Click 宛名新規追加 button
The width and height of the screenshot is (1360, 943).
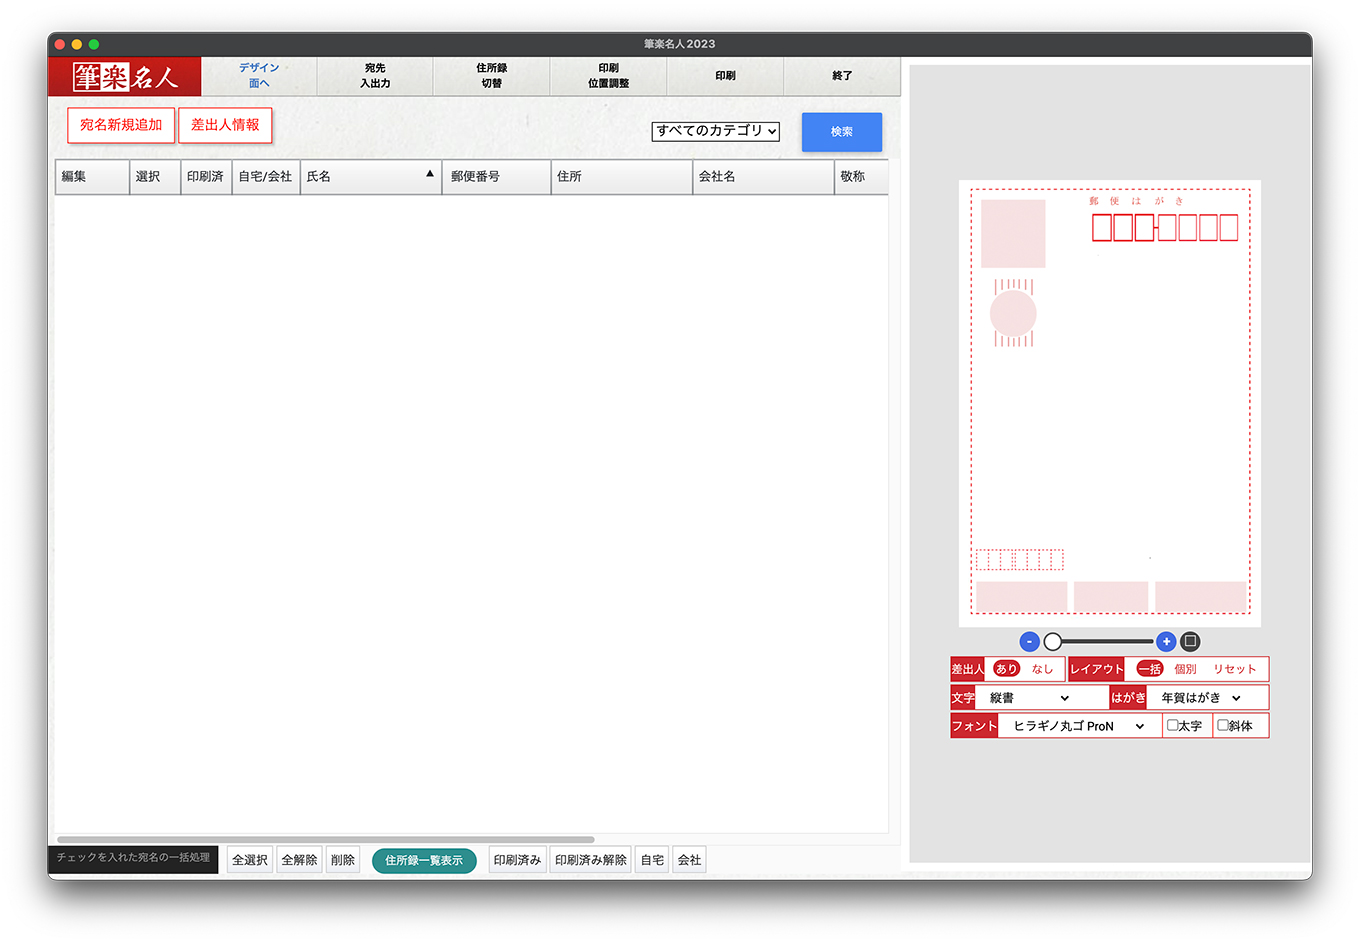coord(121,125)
